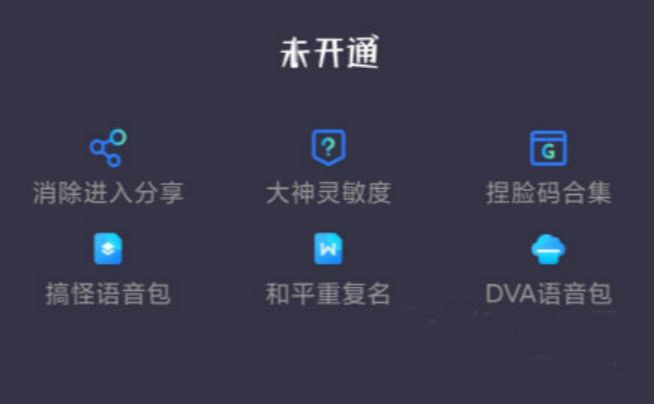The width and height of the screenshot is (654, 404).
Task: Select 和平重复名 text label
Action: (x=328, y=294)
